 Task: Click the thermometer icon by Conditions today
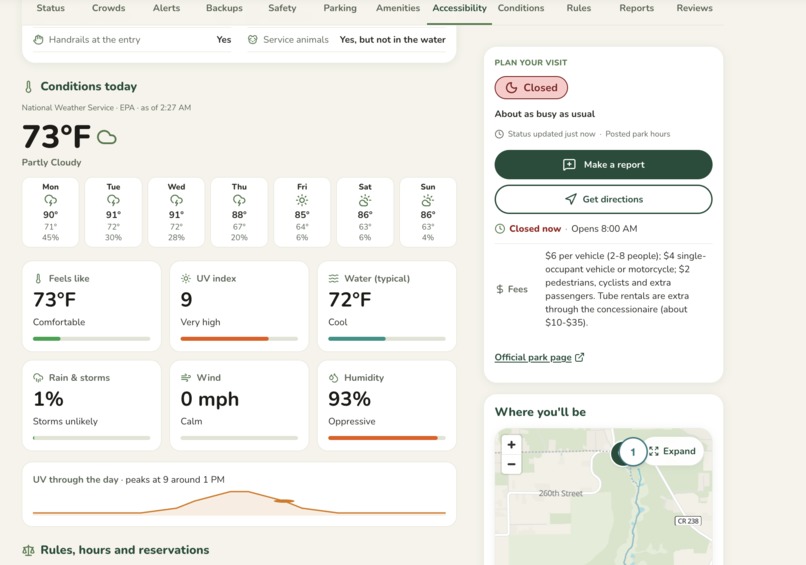tap(28, 87)
